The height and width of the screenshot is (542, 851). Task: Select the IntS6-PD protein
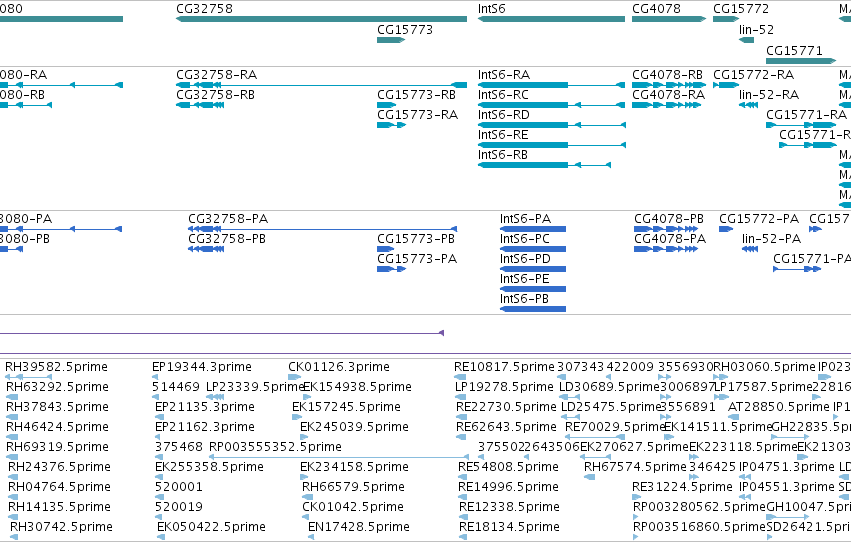tap(533, 269)
